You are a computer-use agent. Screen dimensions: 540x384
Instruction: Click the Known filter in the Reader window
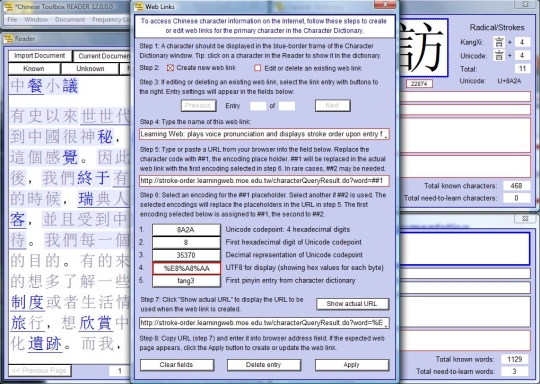point(34,69)
